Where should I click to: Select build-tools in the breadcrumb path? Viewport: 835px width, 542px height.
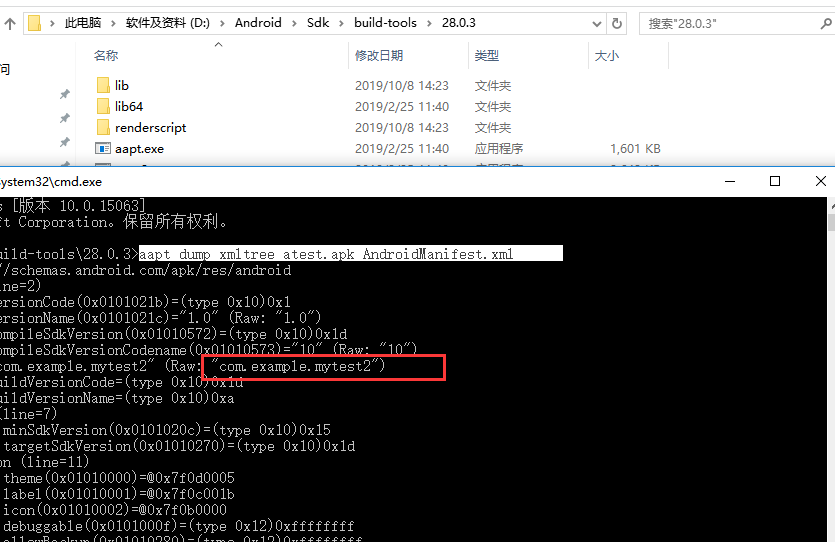[386, 23]
